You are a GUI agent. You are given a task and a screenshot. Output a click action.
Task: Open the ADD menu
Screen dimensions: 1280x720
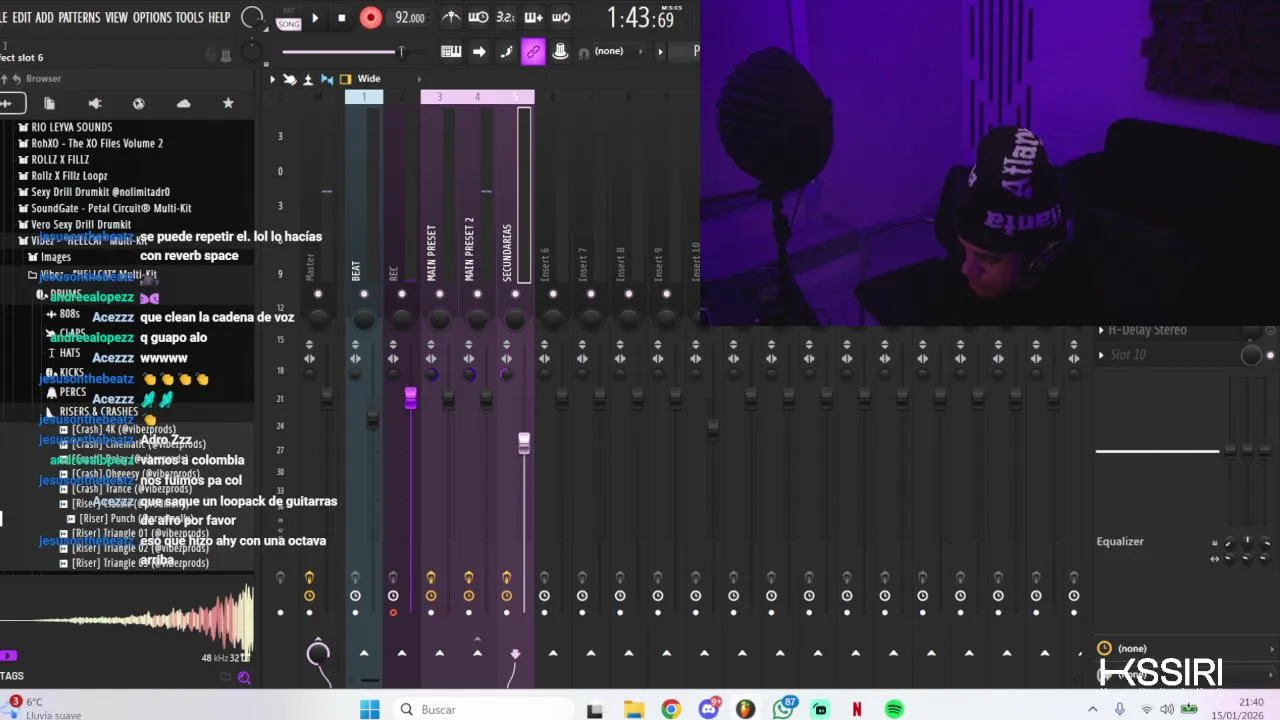[44, 18]
